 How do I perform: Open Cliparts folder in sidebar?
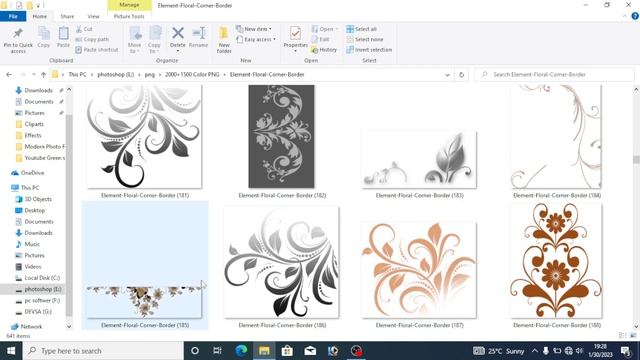click(34, 124)
